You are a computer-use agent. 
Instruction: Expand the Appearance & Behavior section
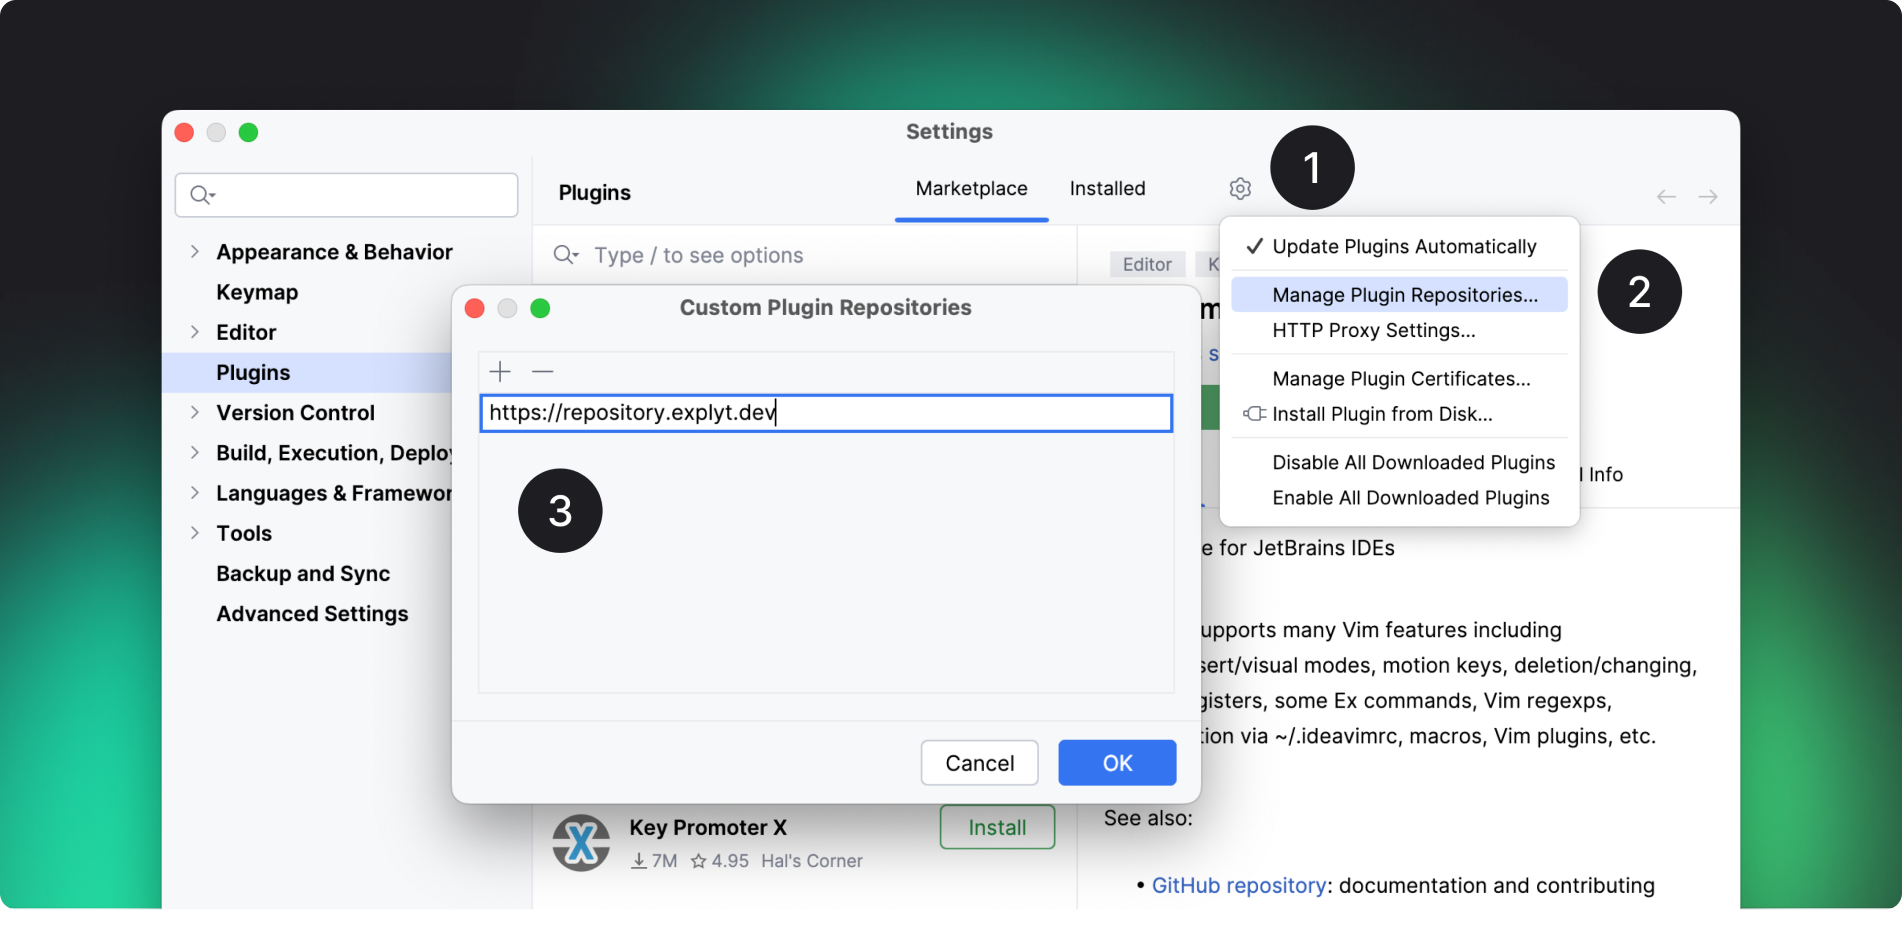(195, 252)
